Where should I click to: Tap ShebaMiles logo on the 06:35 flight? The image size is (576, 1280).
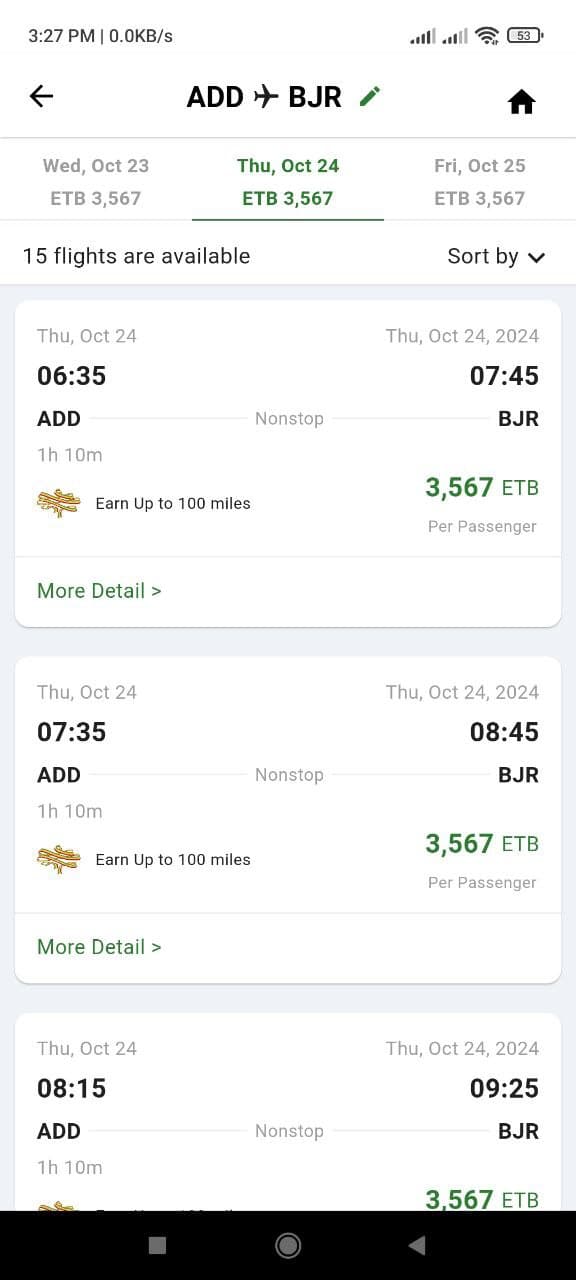(x=58, y=503)
